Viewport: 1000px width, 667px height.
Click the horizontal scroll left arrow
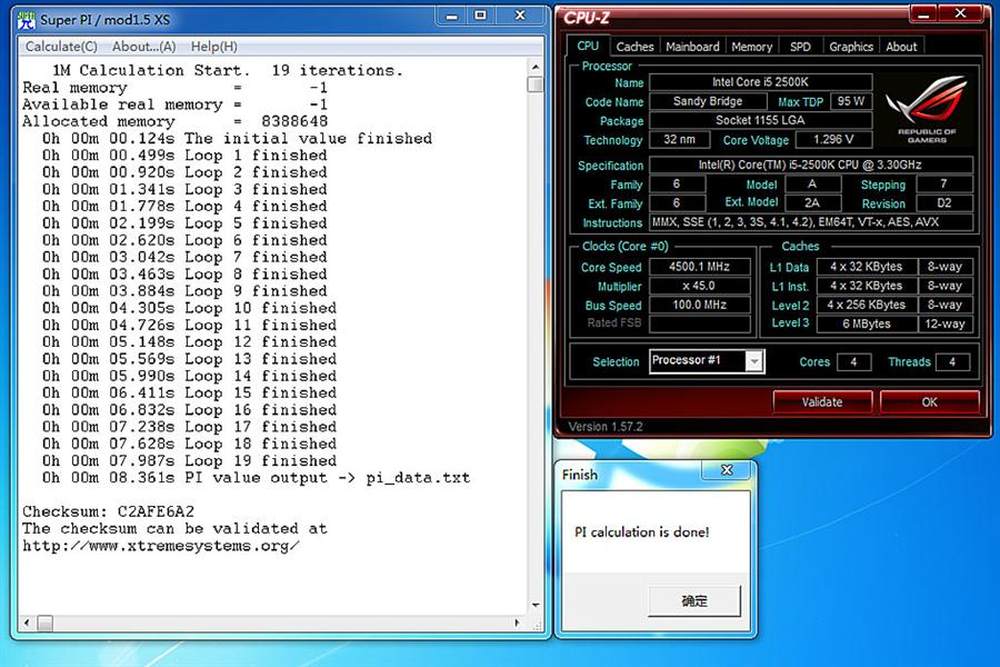tap(27, 622)
